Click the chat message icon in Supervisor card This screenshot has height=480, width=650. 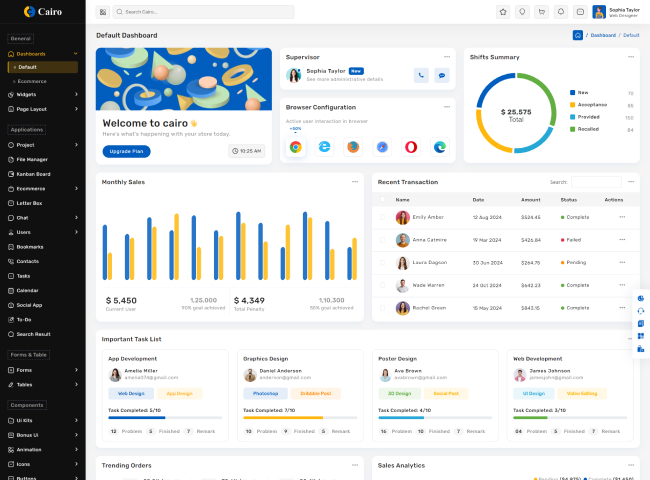click(441, 75)
